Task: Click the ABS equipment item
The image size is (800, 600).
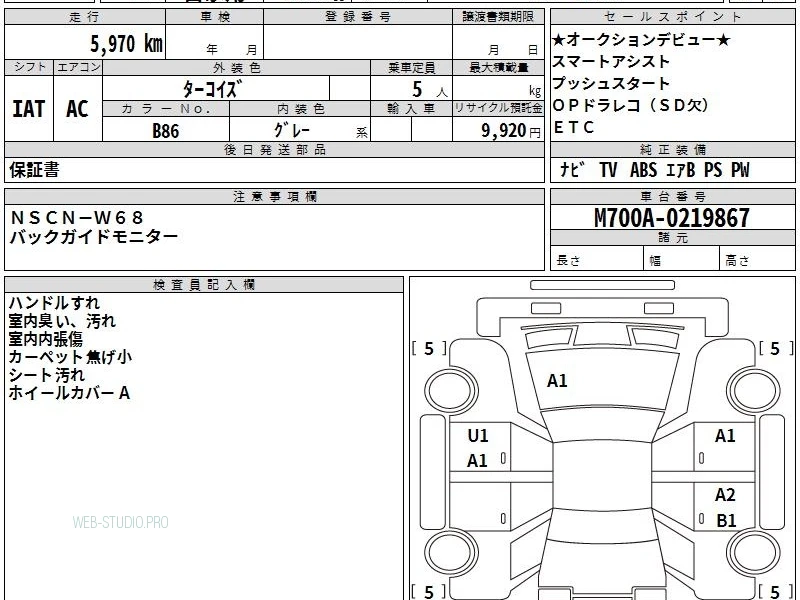Action: point(643,170)
